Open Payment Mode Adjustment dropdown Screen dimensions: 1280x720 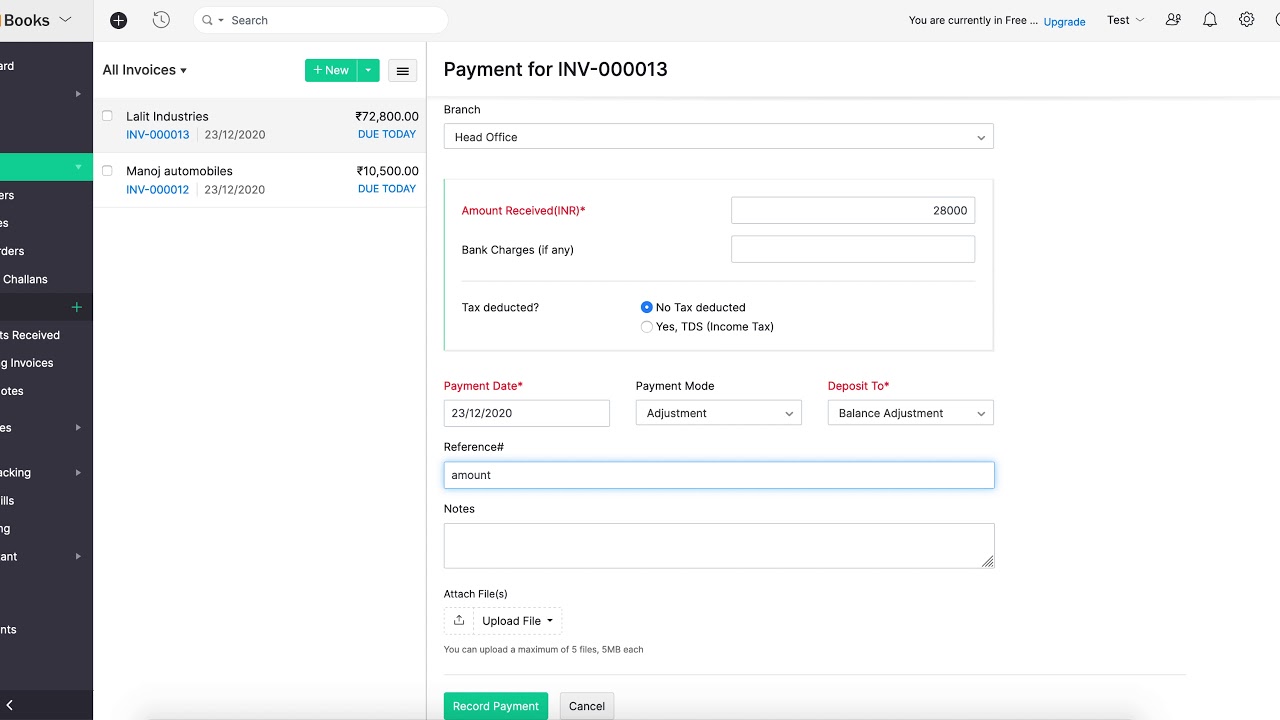pyautogui.click(x=718, y=413)
